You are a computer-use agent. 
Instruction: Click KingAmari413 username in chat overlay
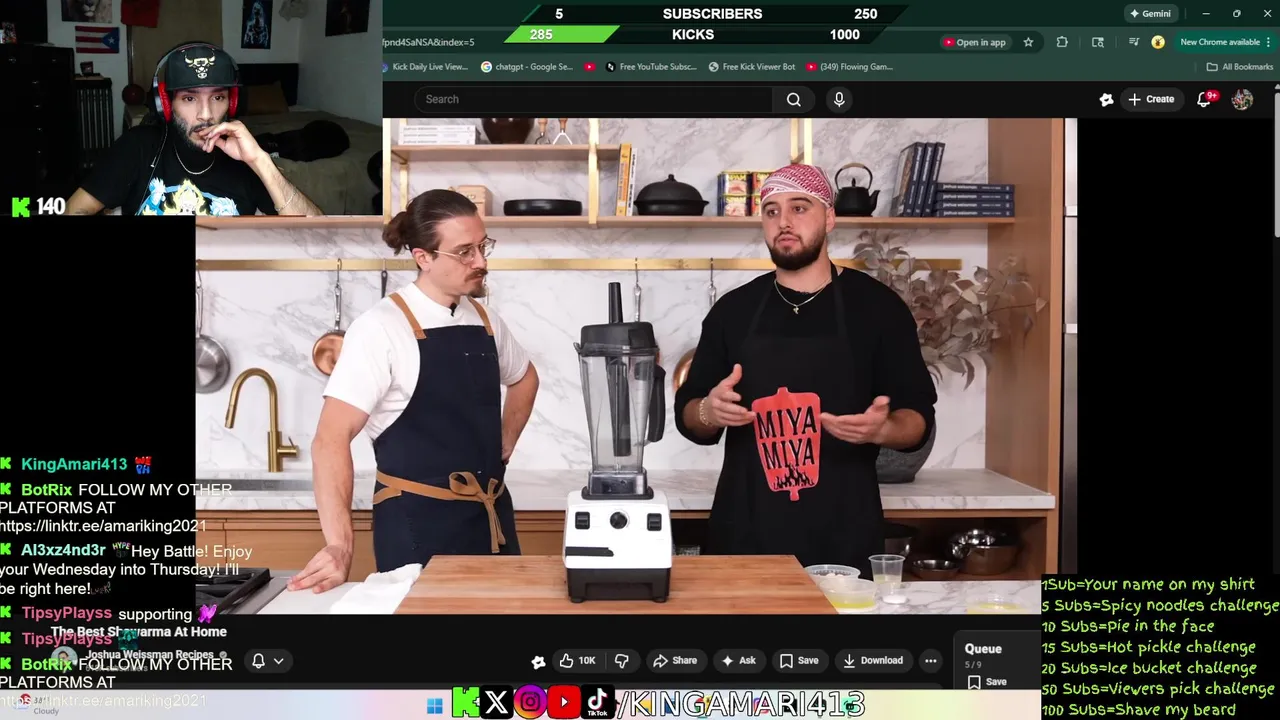74,464
